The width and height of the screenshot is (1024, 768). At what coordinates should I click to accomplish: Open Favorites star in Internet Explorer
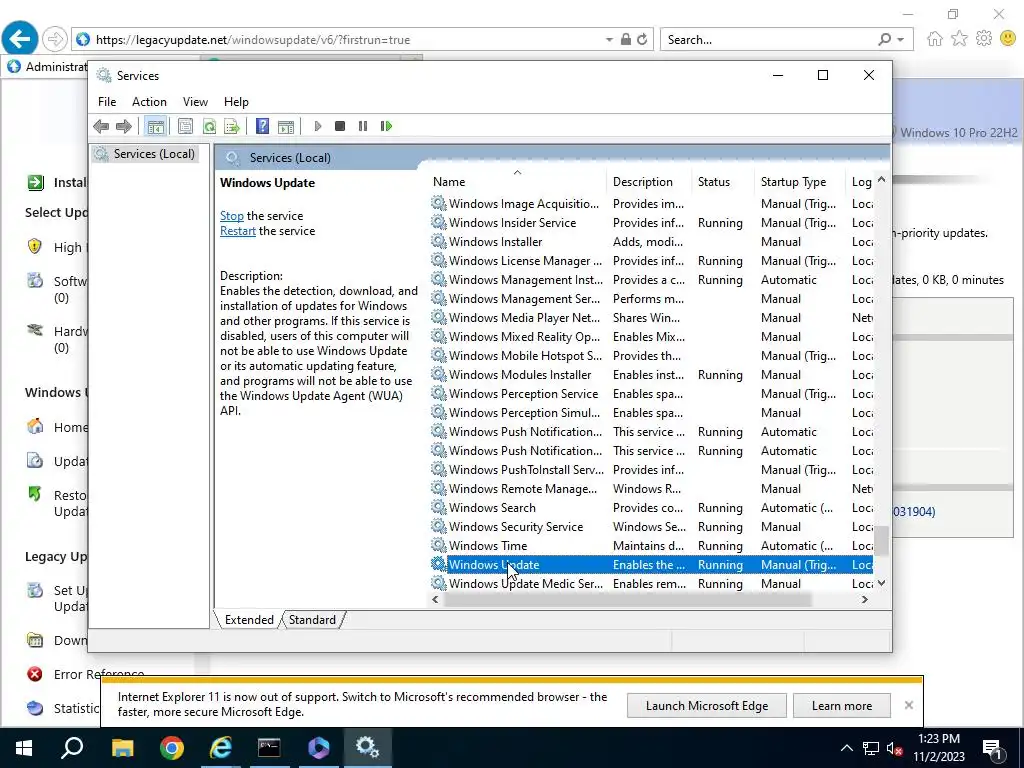click(959, 39)
